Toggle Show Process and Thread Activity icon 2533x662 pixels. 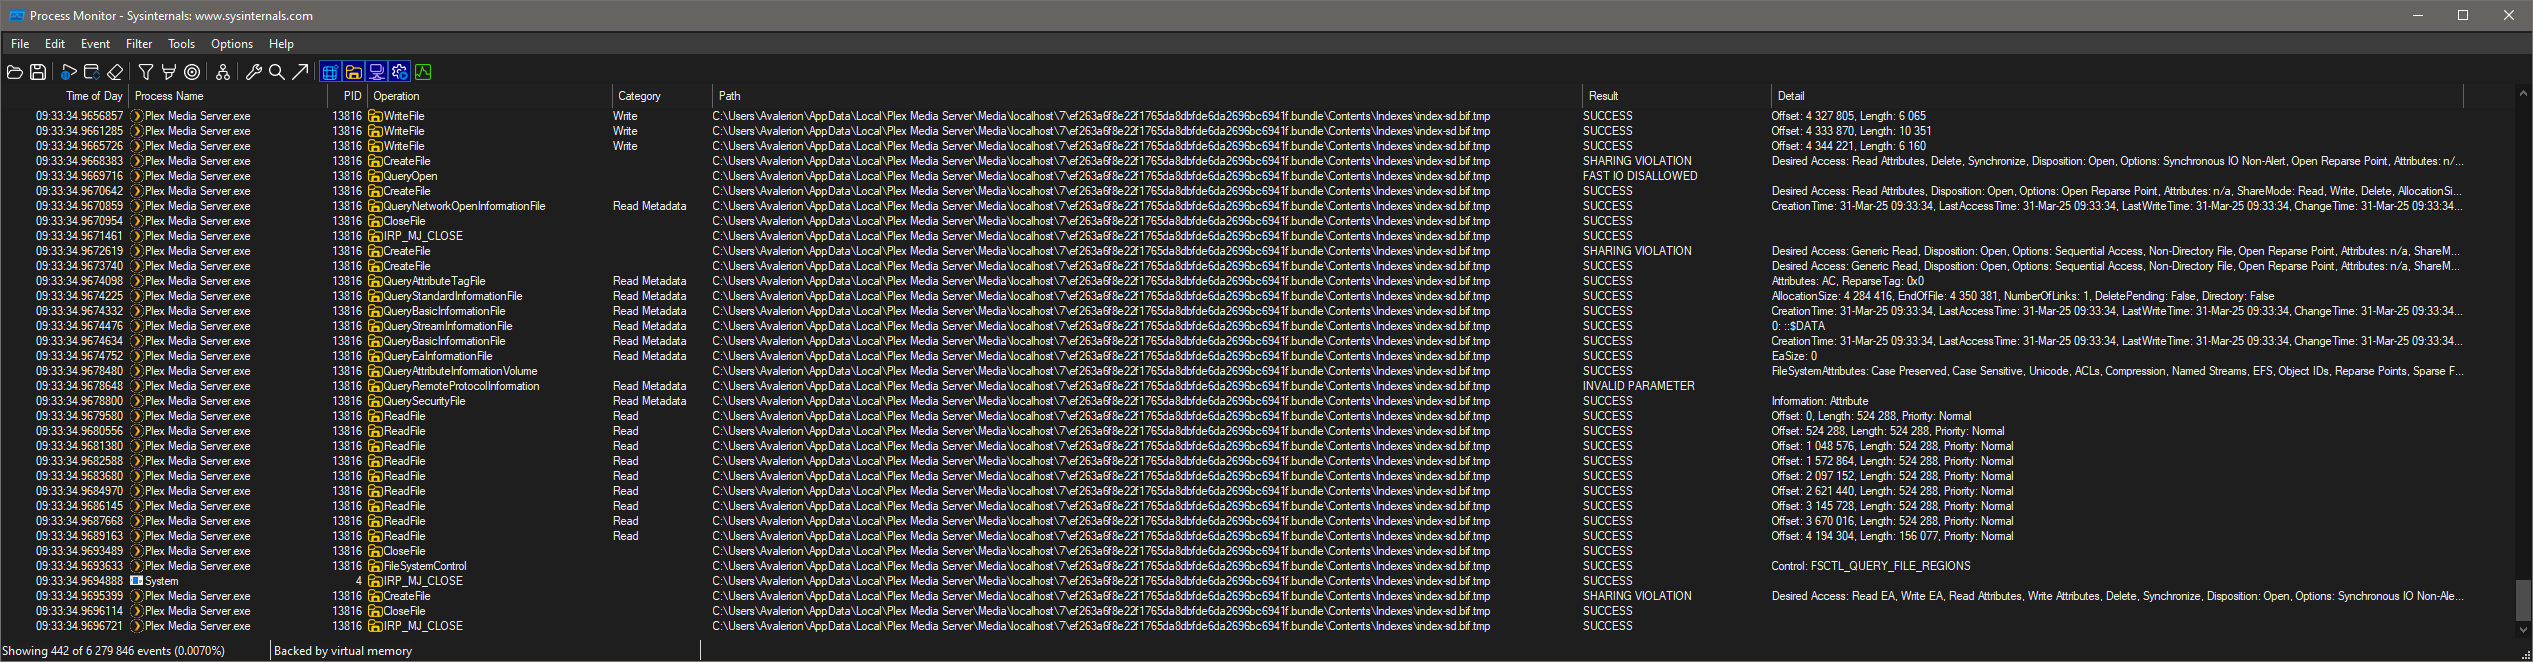(400, 72)
